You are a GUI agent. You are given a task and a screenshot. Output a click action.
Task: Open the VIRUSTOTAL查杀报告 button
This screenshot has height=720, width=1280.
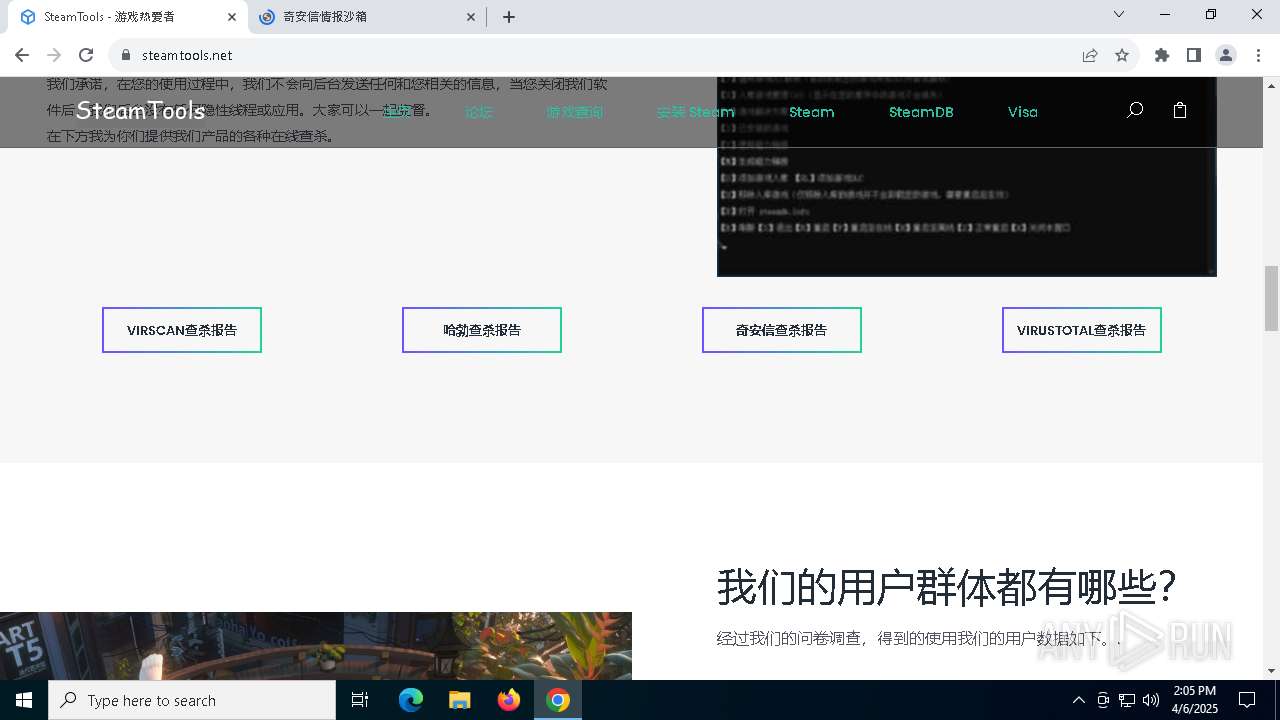click(1082, 330)
